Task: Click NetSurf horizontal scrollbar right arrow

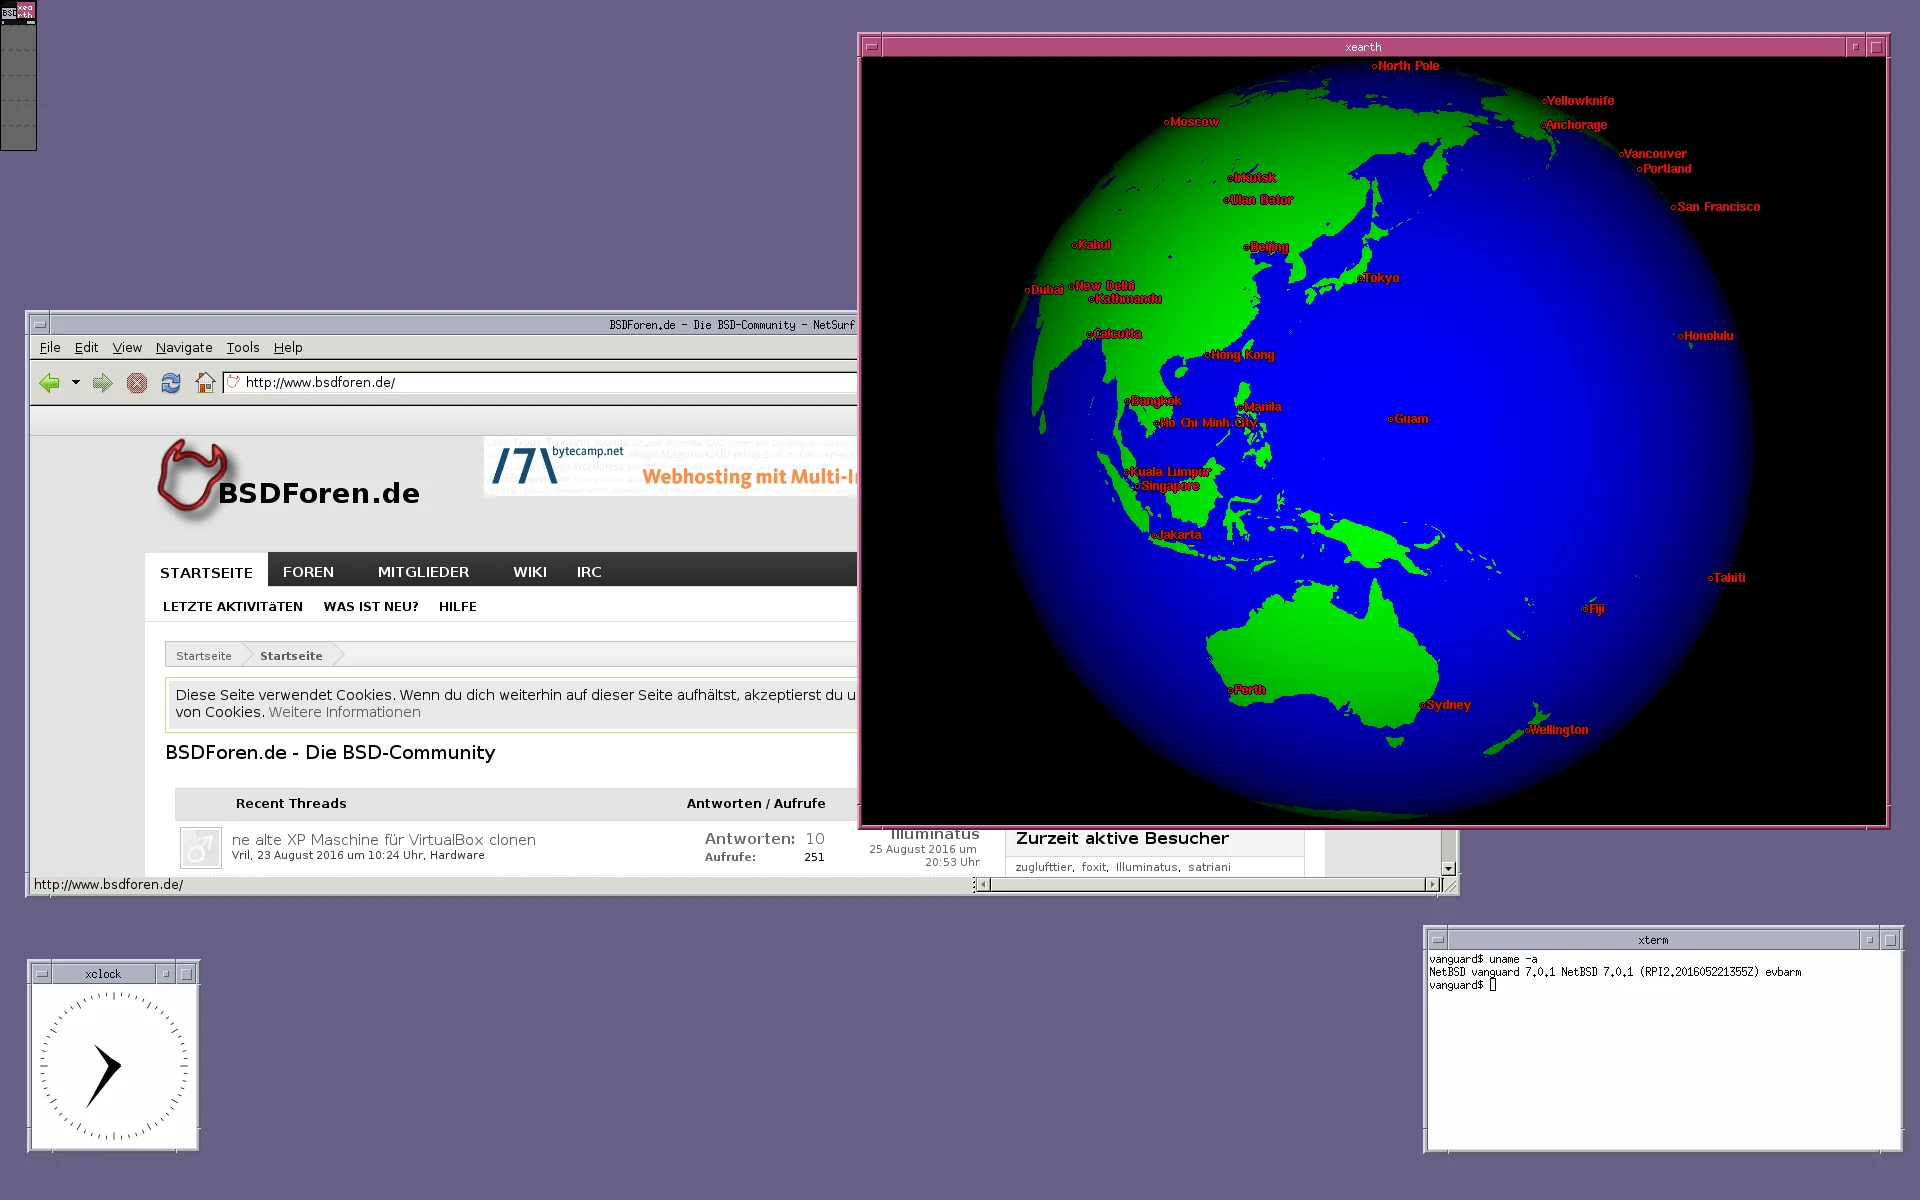Action: pyautogui.click(x=1432, y=884)
